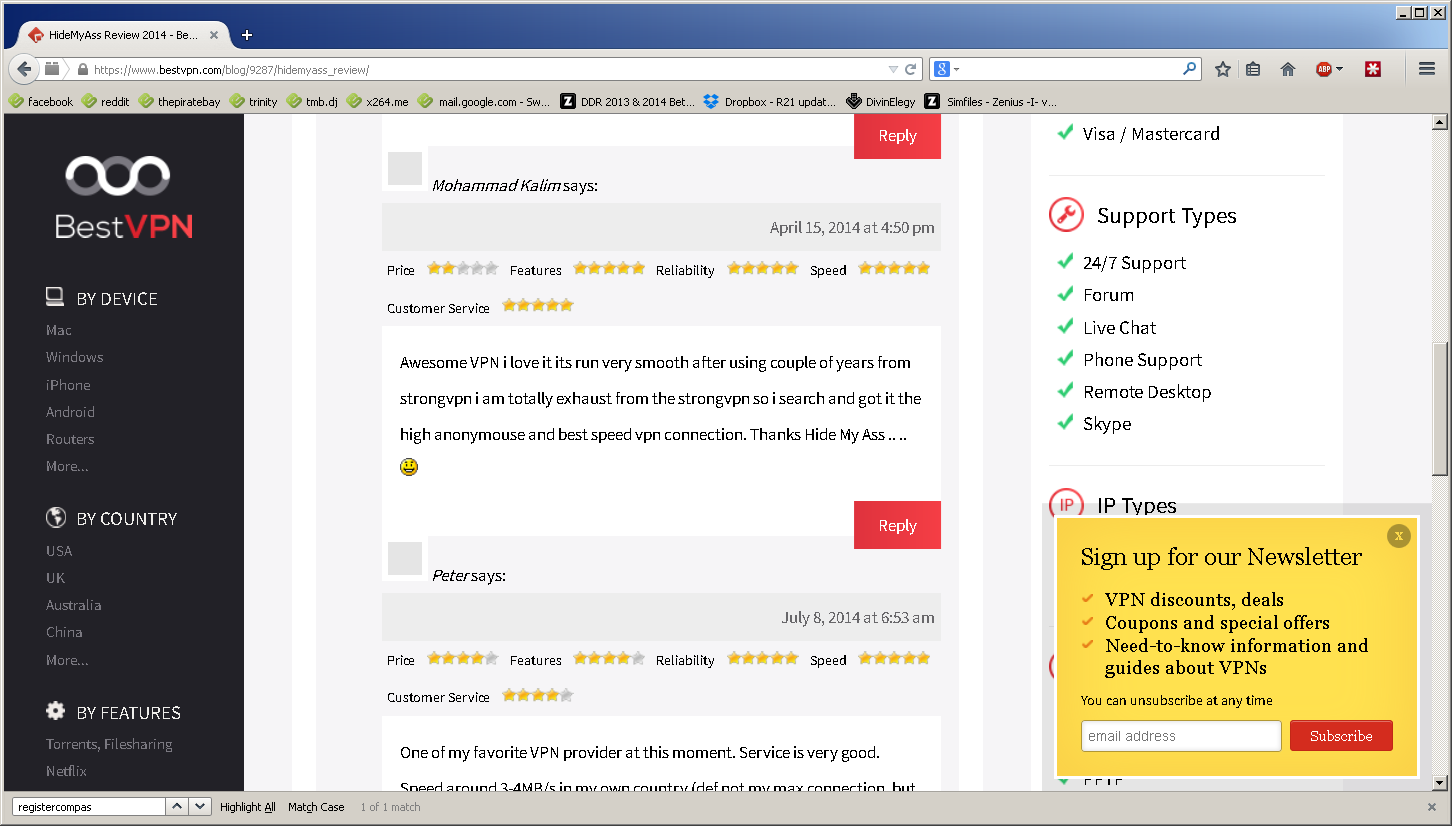Select Mac under By Device

tap(59, 330)
